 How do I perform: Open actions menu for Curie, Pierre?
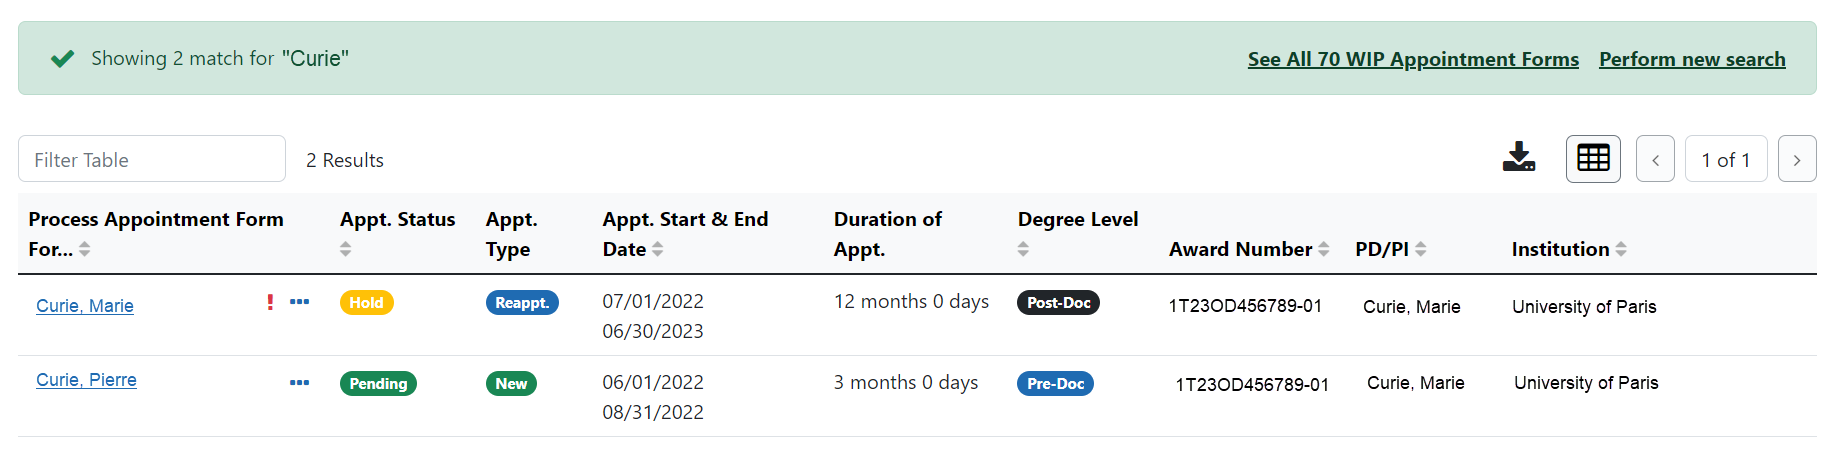click(x=299, y=382)
